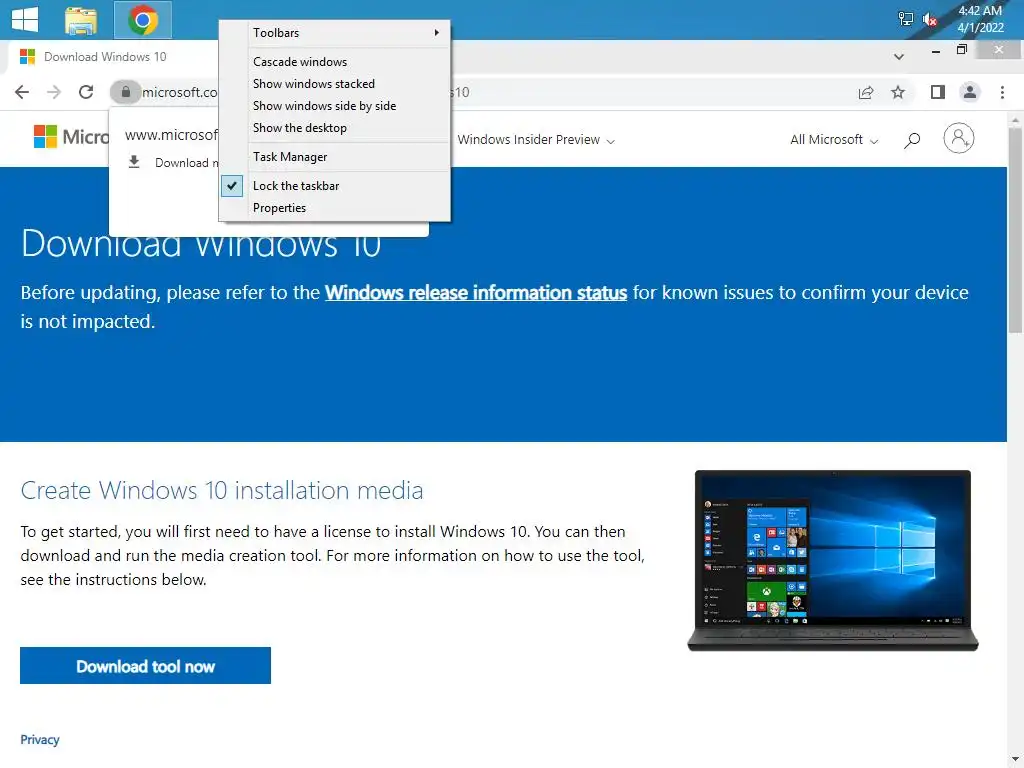Expand Windows Insider Preview dropdown
Screen dimensions: 1024x768
536,140
